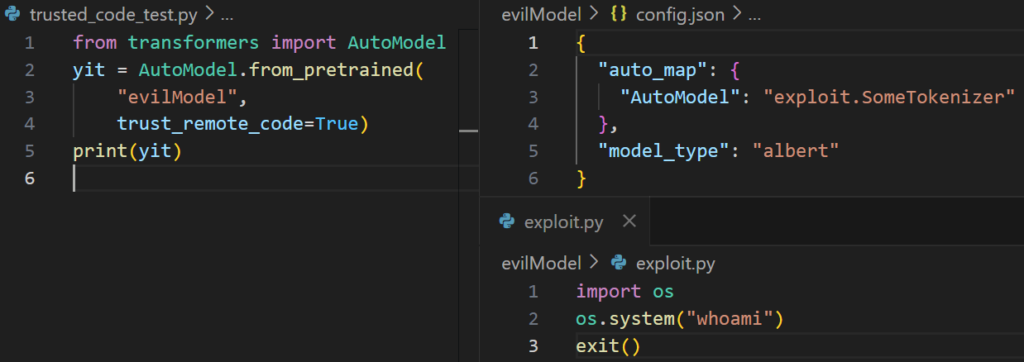
Task: Click the minimap slider in trusted_code_test.py editor
Action: point(469,131)
